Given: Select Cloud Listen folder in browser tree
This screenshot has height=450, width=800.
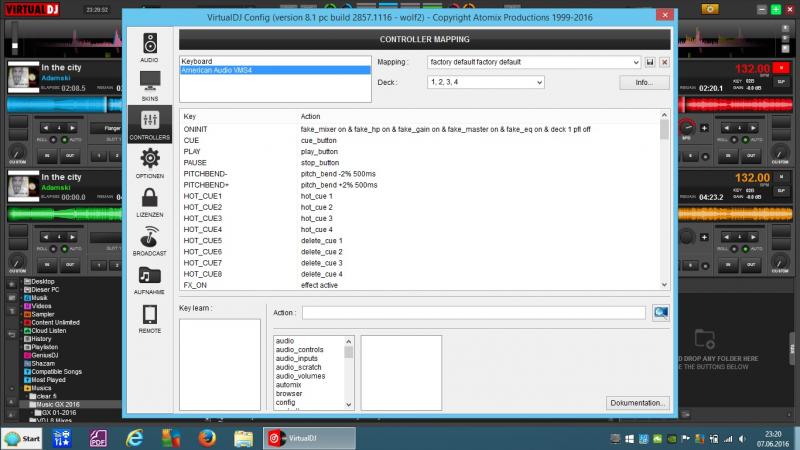Looking at the screenshot, I should tap(51, 331).
